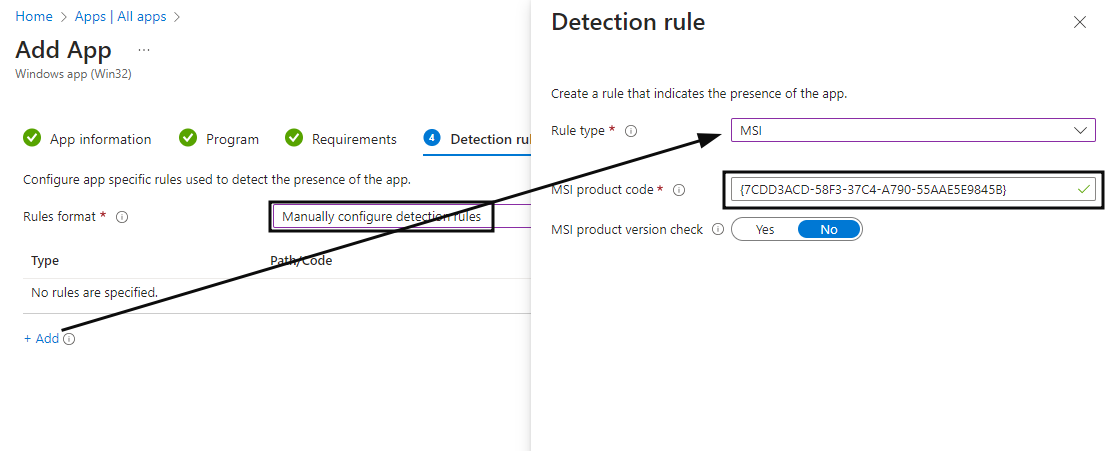Set MSI product version check to No

pos(828,230)
